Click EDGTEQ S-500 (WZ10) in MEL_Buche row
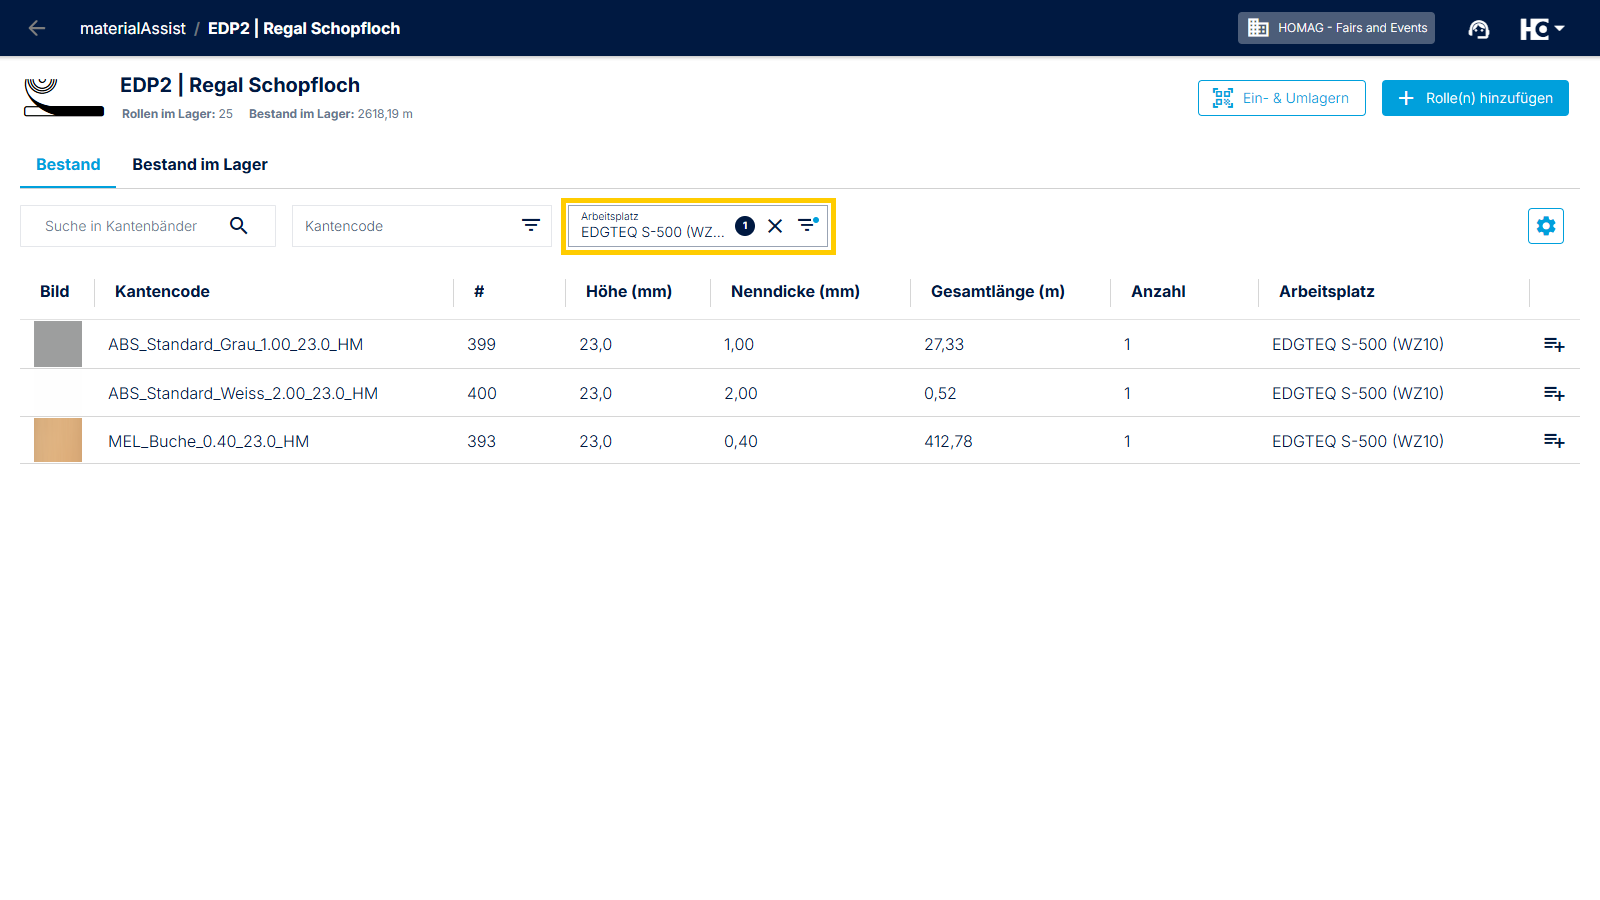1600x900 pixels. point(1358,441)
